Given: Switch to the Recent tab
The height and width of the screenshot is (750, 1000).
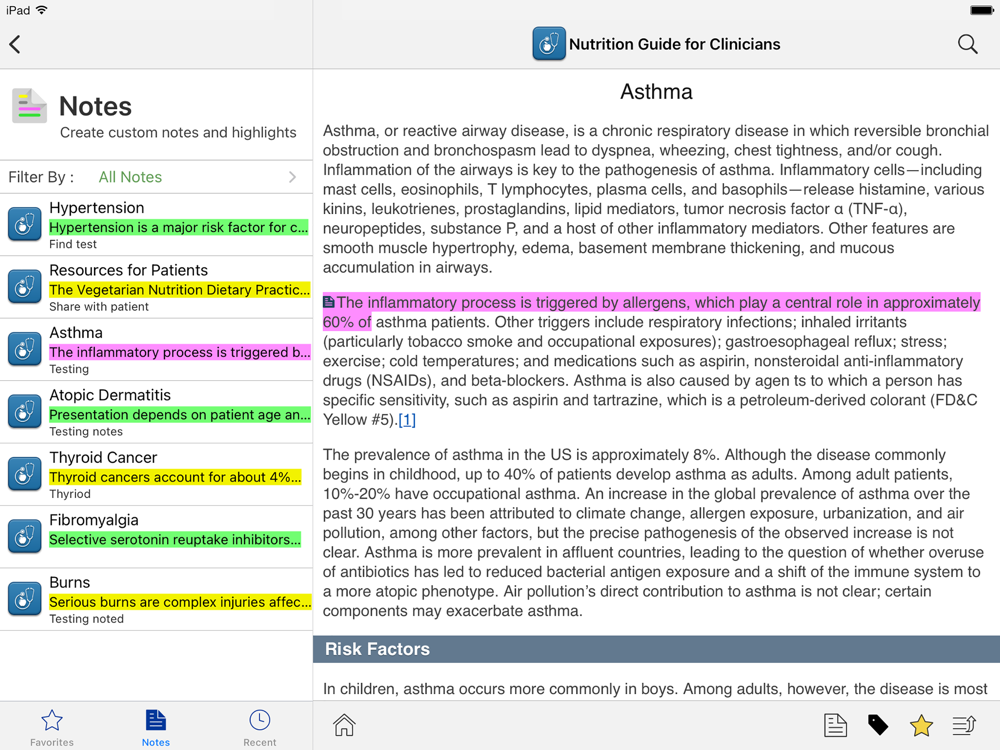Looking at the screenshot, I should tap(260, 728).
